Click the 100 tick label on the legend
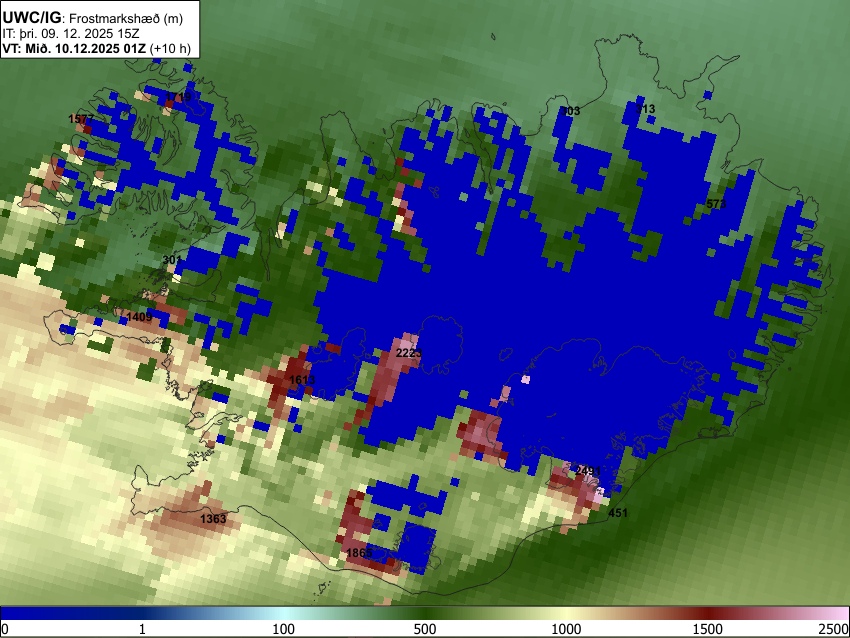850x638 pixels. [x=284, y=629]
